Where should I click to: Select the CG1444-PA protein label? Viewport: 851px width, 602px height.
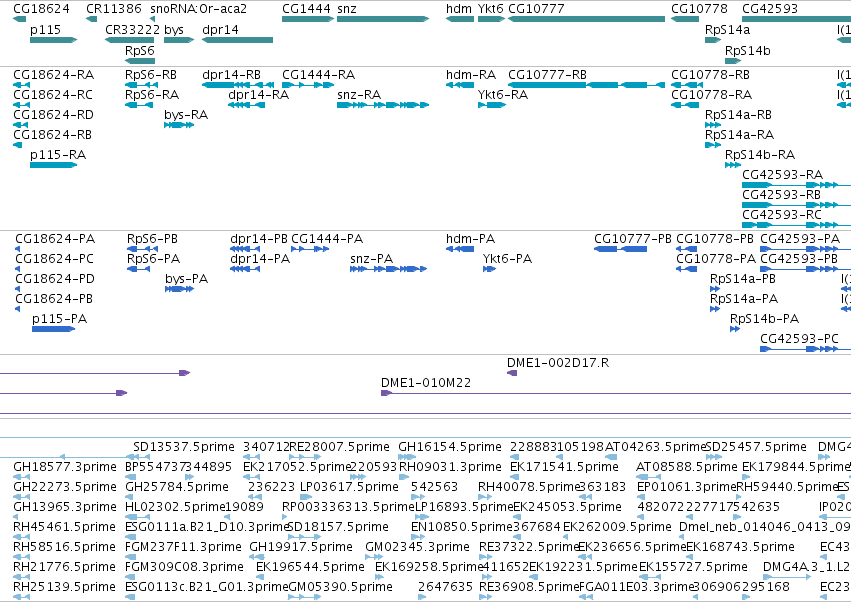327,239
